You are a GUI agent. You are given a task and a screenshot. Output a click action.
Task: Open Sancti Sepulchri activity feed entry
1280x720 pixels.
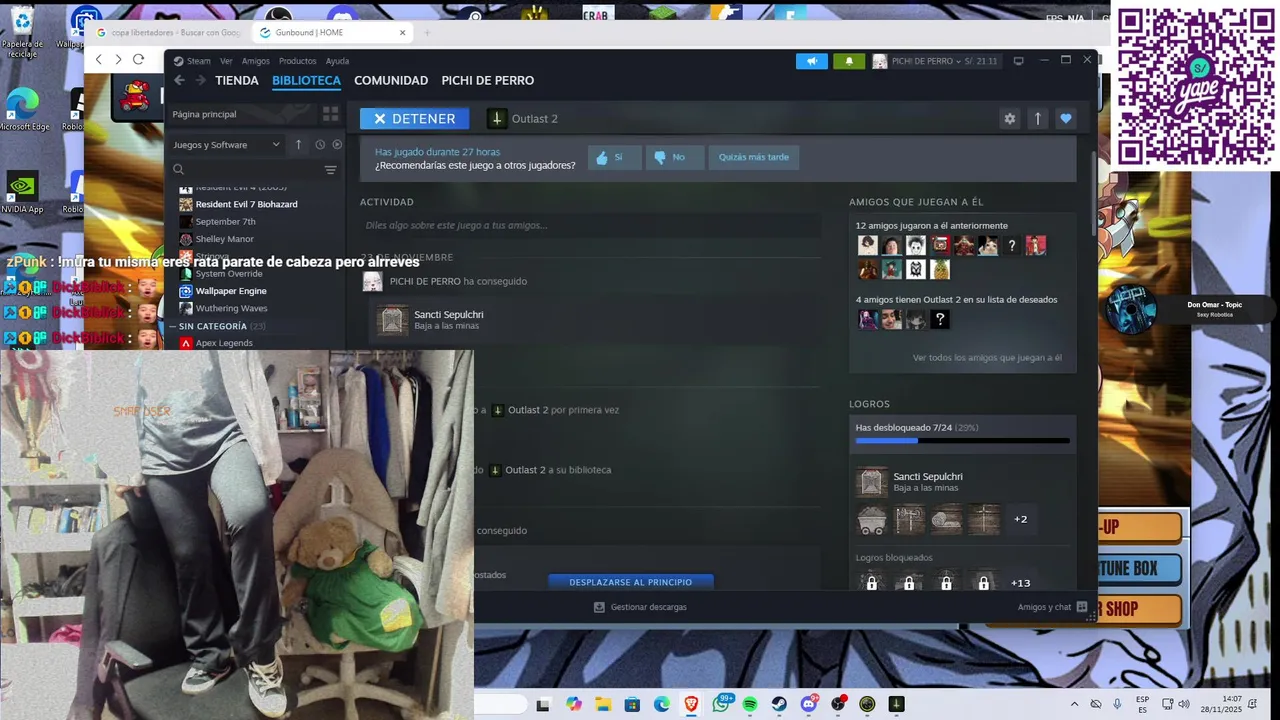[450, 320]
